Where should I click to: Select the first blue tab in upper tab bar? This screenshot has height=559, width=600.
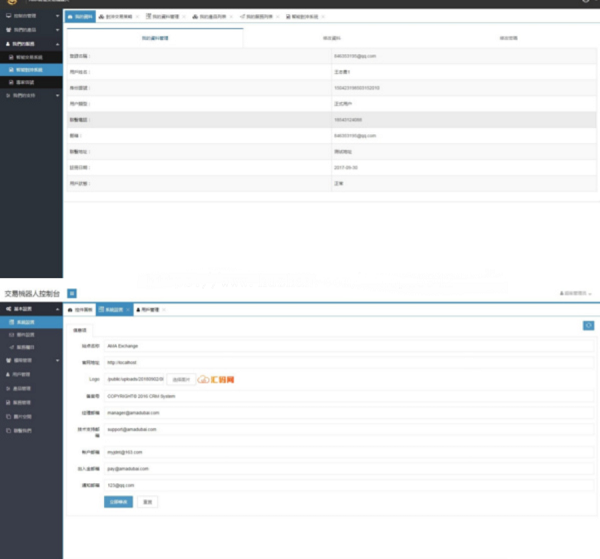click(x=80, y=18)
